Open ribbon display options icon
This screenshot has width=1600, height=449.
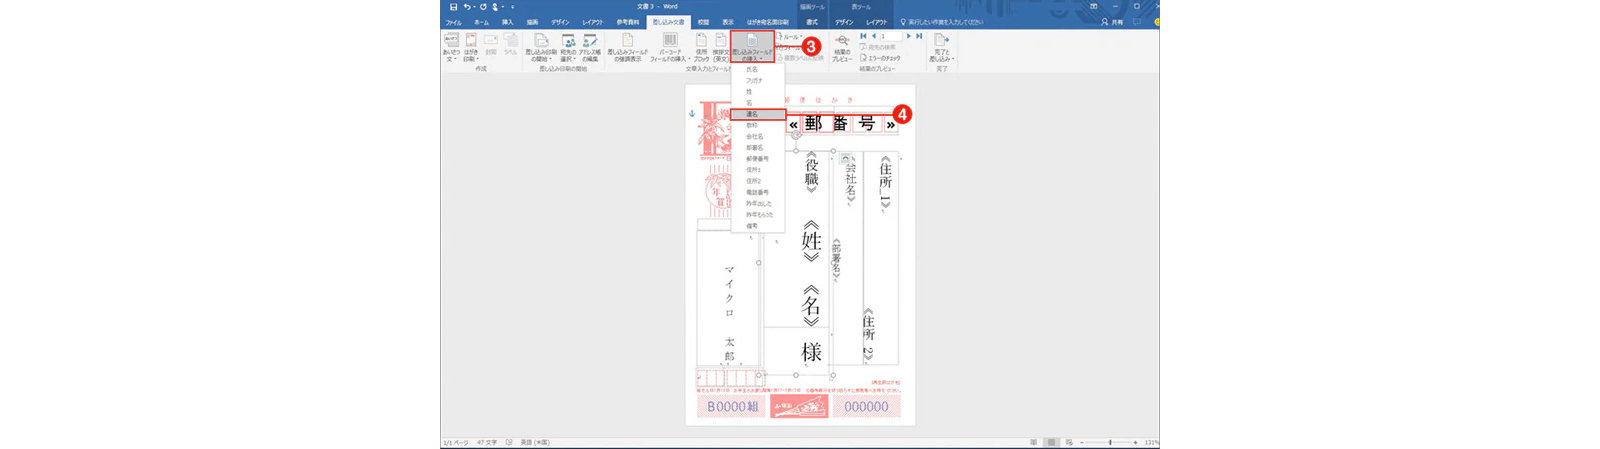(x=1093, y=6)
